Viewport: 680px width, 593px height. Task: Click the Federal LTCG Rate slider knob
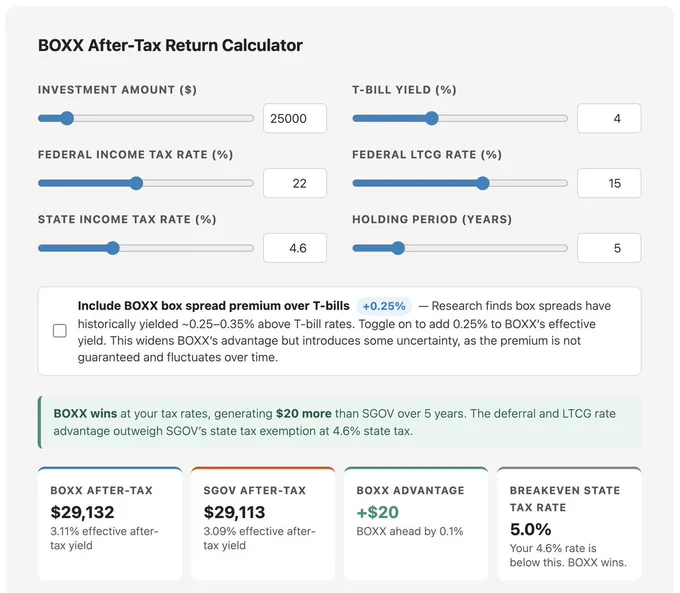482,183
